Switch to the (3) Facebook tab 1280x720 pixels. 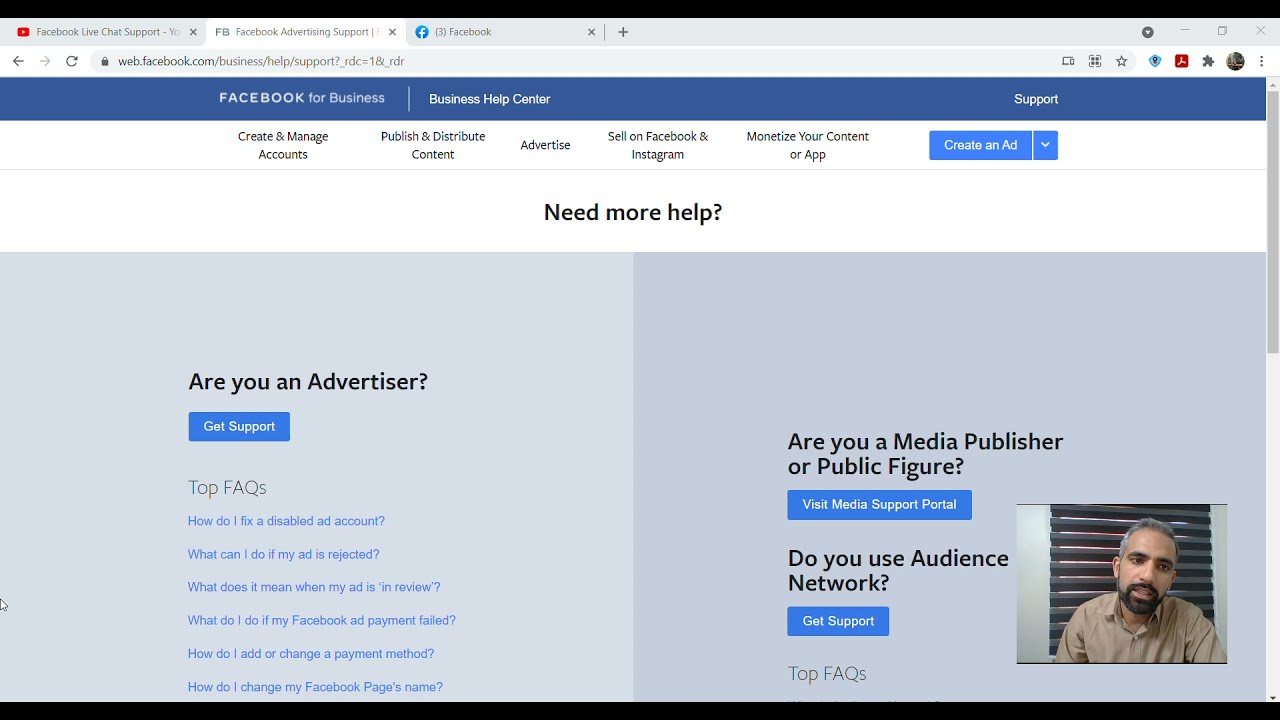[504, 32]
